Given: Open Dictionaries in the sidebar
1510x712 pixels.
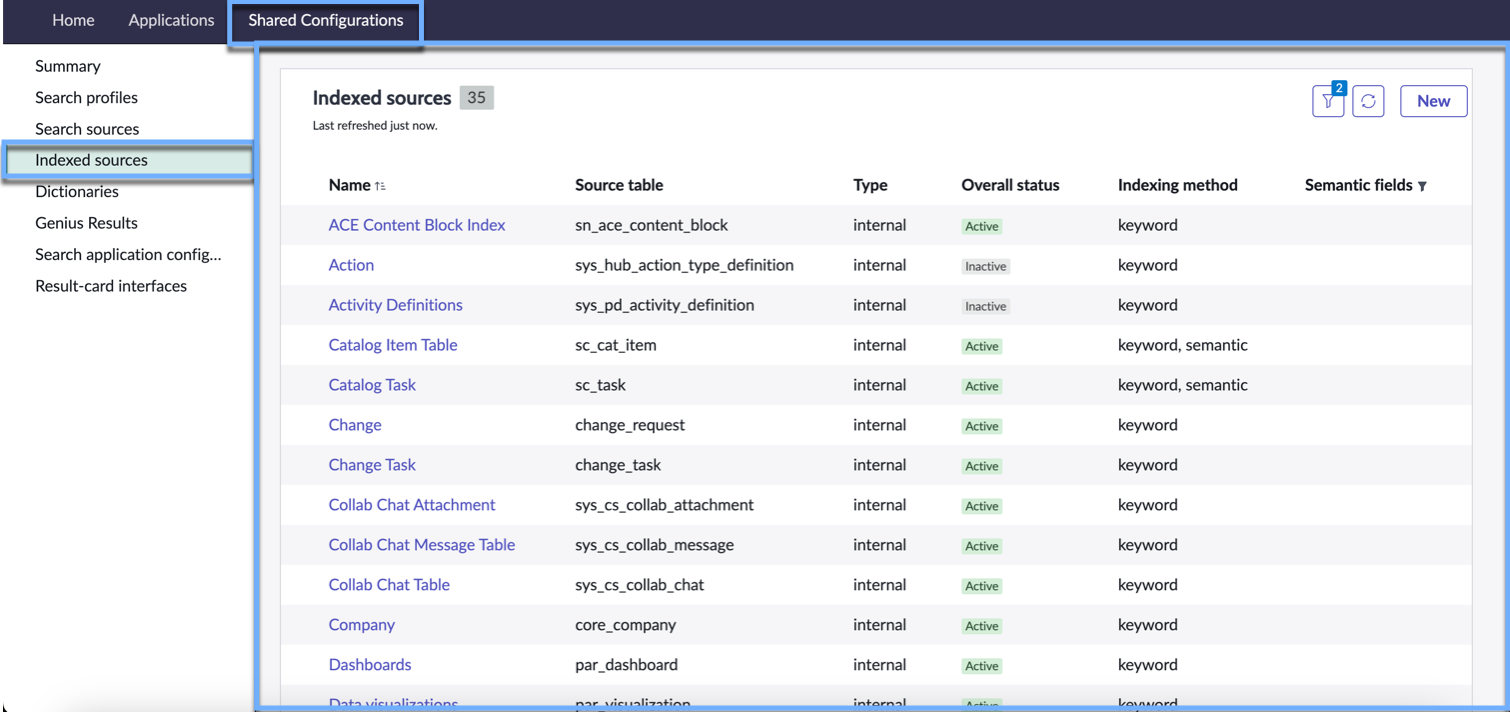Looking at the screenshot, I should coord(77,192).
